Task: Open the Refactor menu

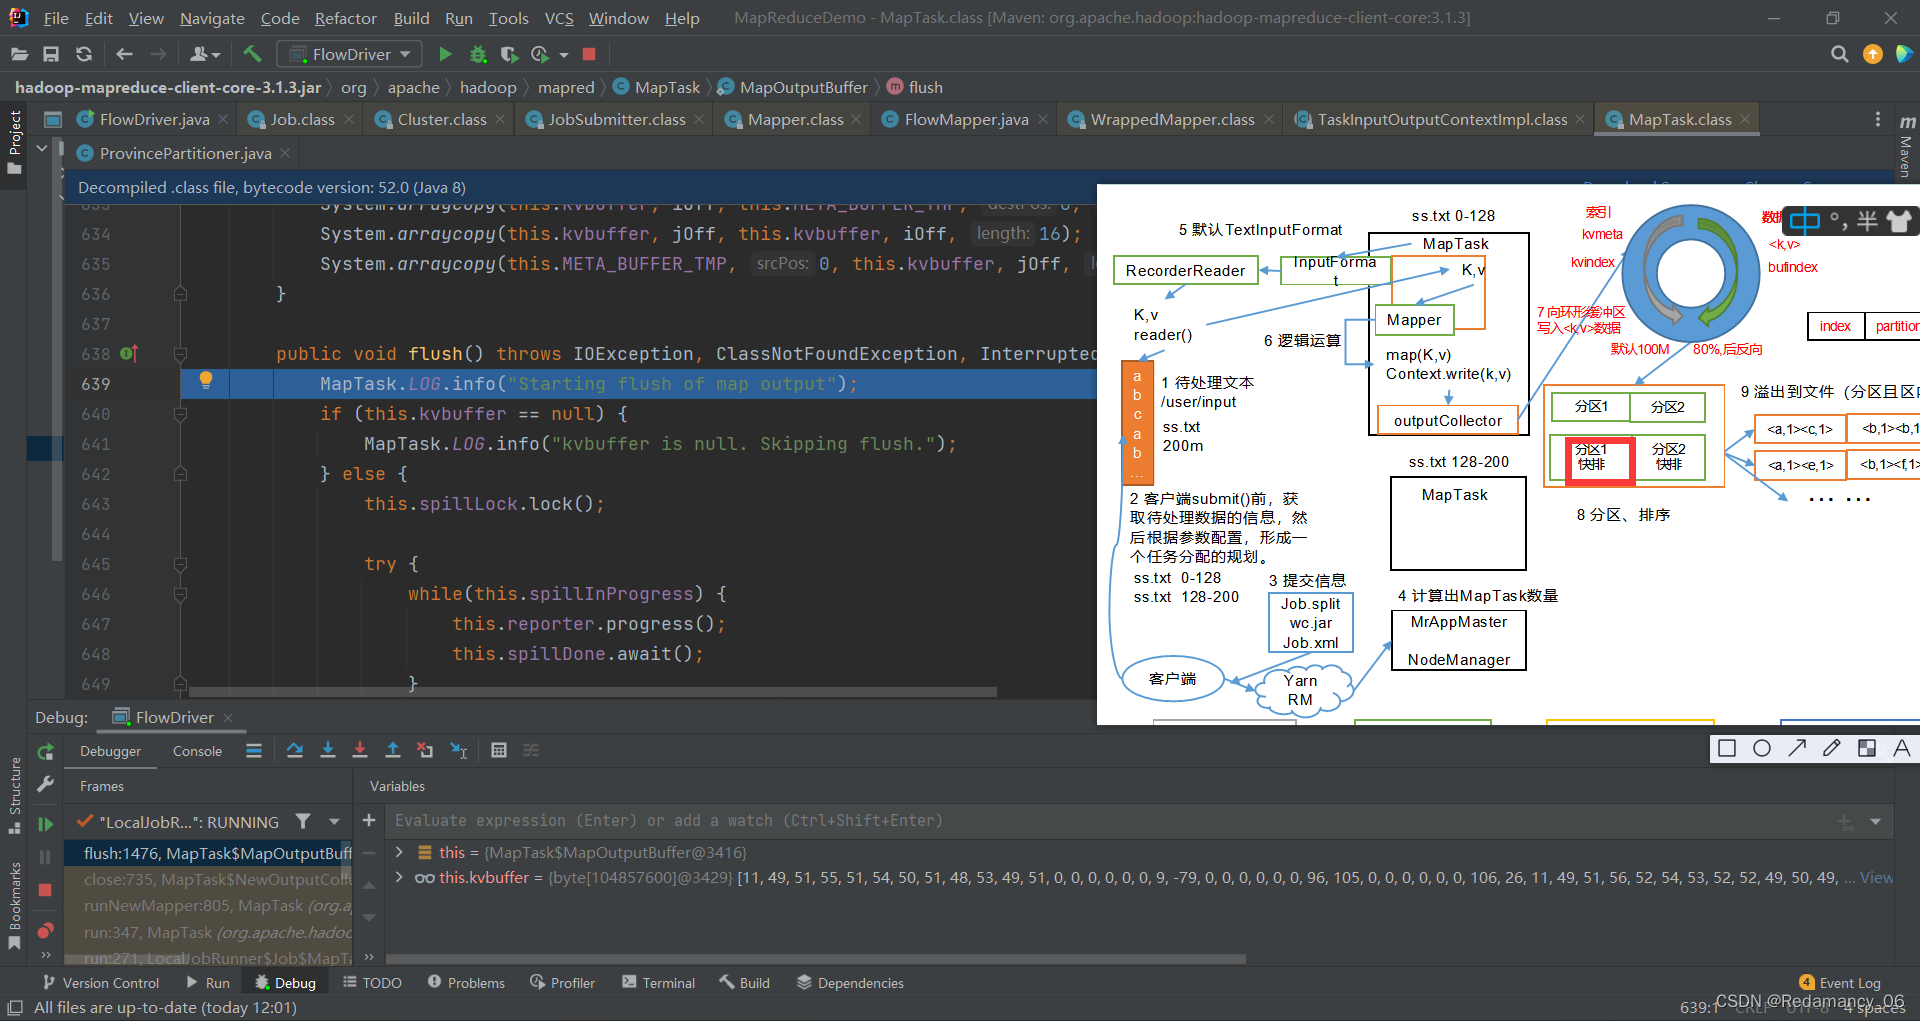Action: click(345, 18)
